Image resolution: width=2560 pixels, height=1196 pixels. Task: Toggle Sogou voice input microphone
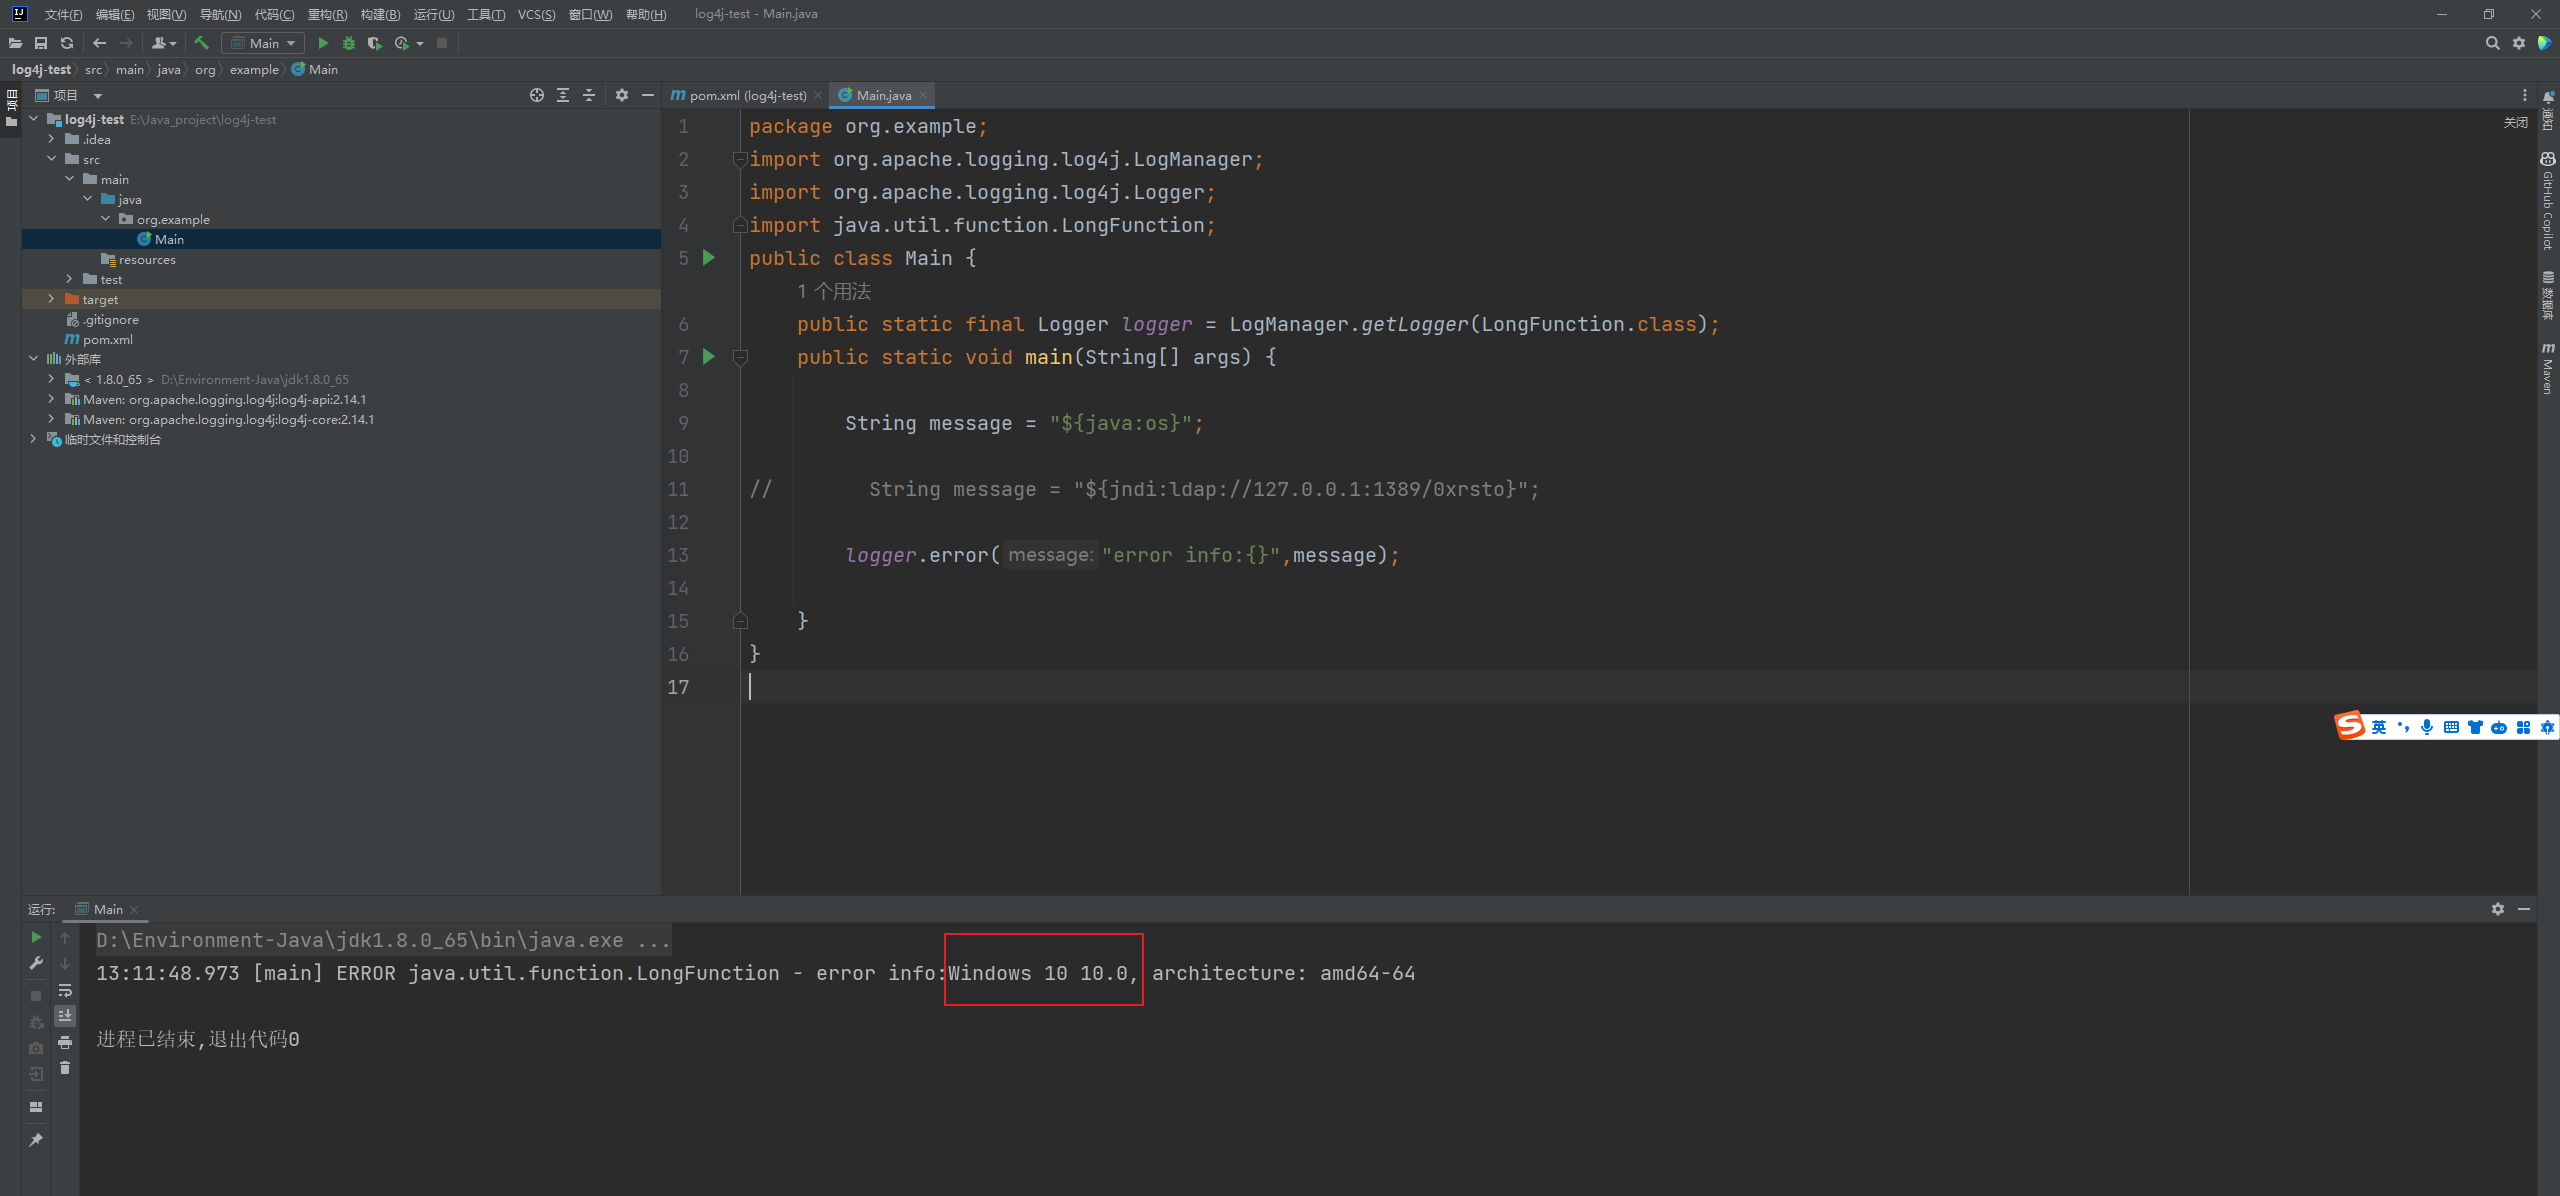pyautogui.click(x=2427, y=727)
